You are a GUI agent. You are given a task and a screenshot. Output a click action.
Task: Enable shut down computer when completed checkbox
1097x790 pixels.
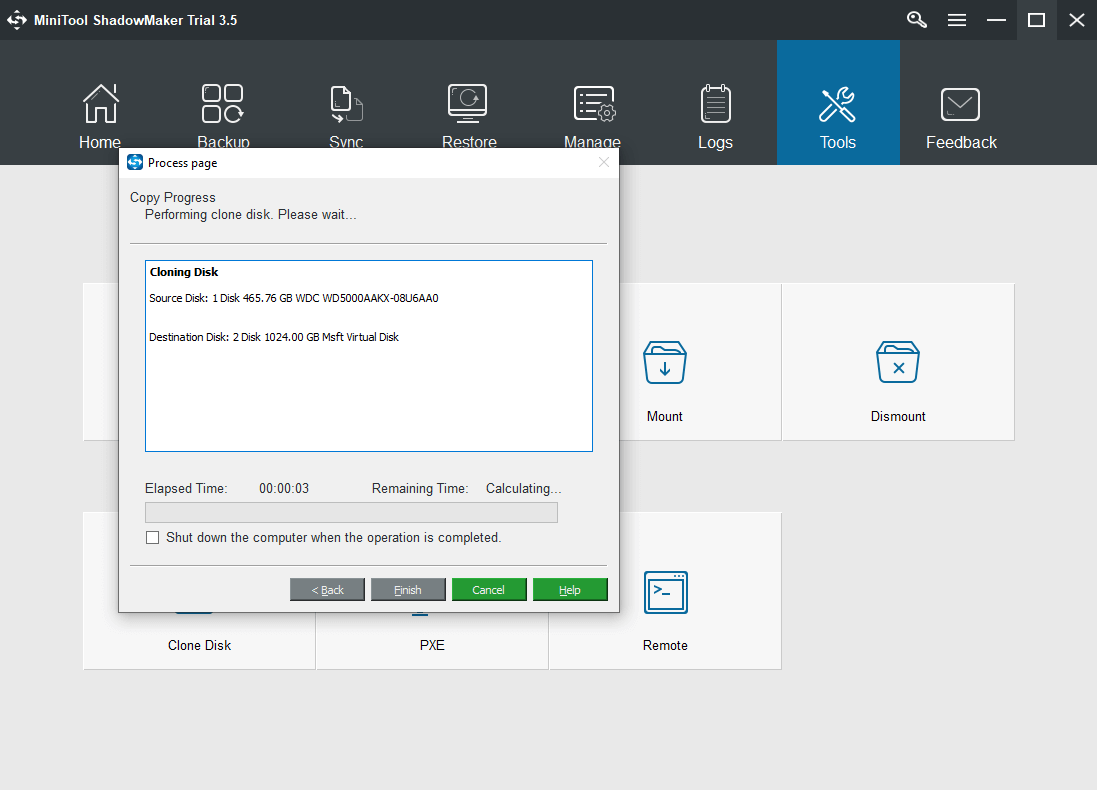click(153, 537)
